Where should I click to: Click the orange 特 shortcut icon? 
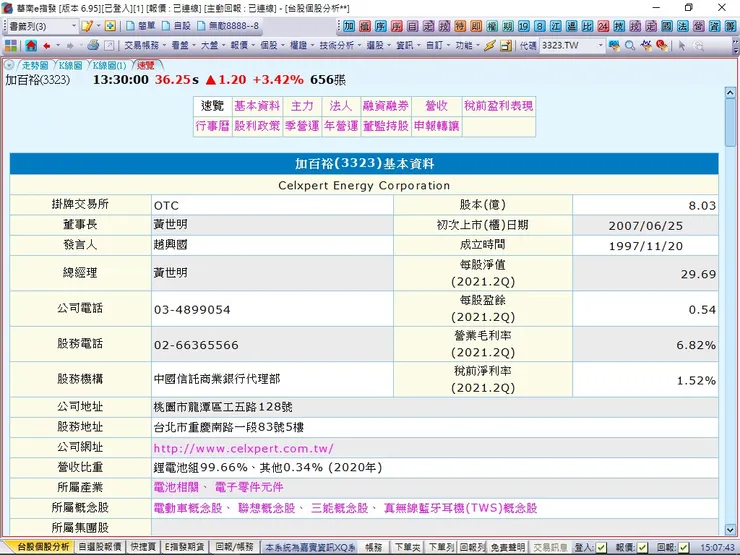pos(460,26)
